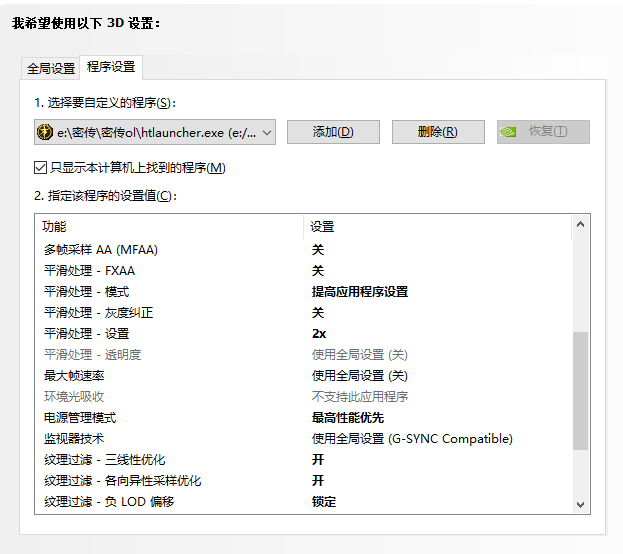
Task: Click the 功能 column header
Action: point(169,227)
